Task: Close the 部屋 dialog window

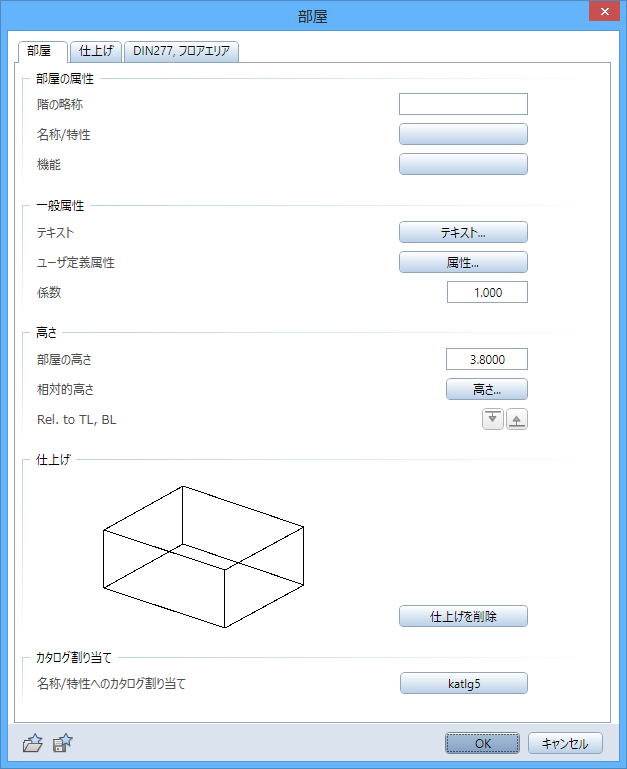Action: (602, 14)
